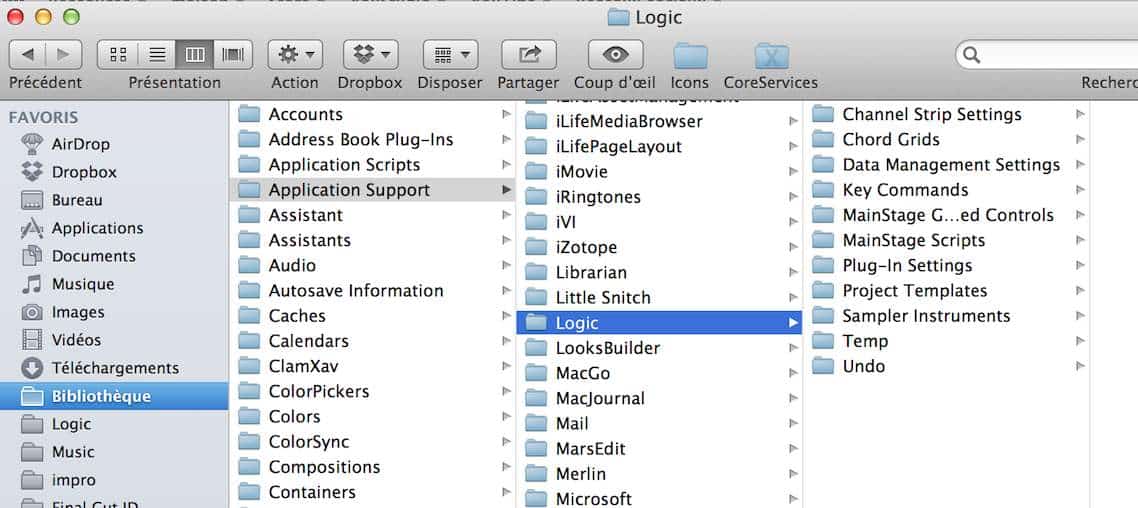The width and height of the screenshot is (1138, 508).
Task: Open the CoreServices folder shortcut in toolbar
Action: 771,56
